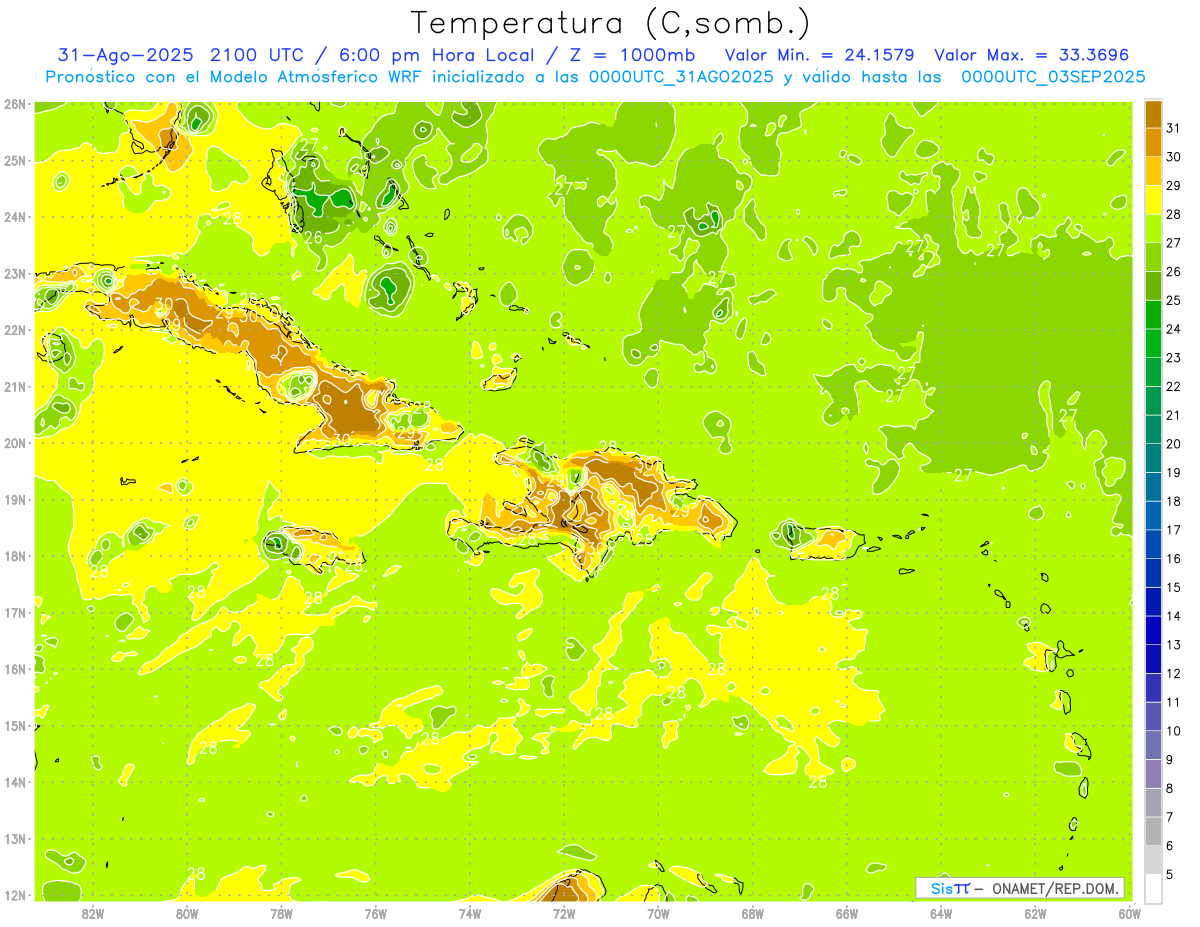Screen dimensions: 1200x927
Task: Select the "68W" longitude axis label
Action: (x=753, y=913)
